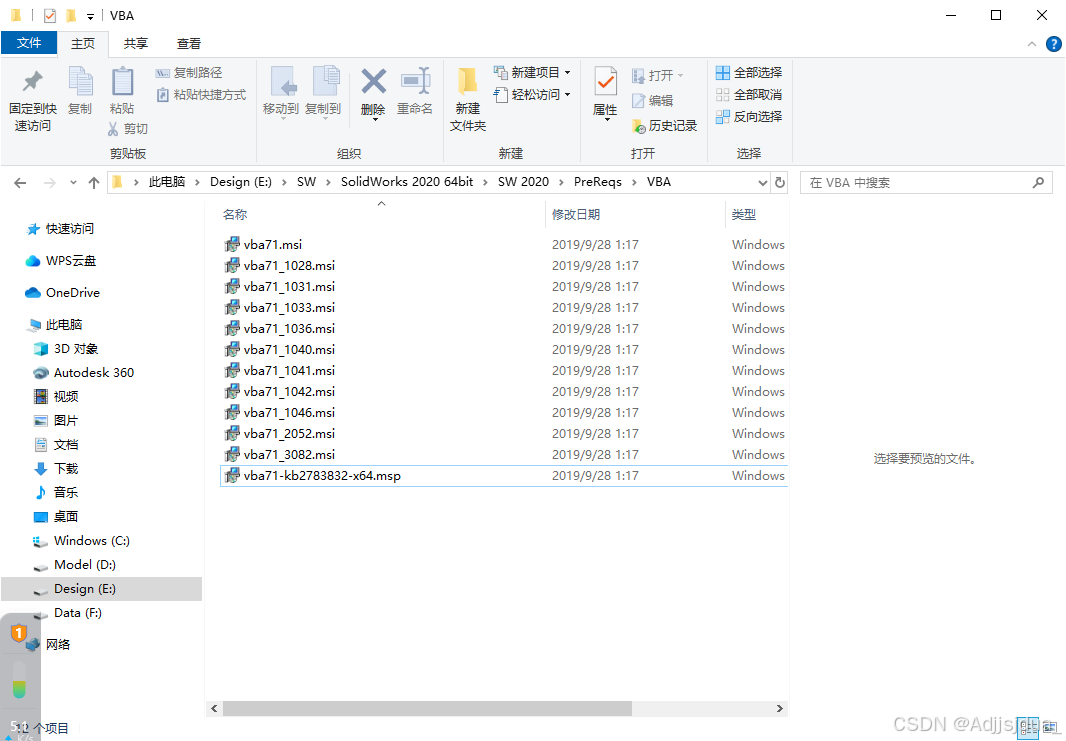Click the PreReqs breadcrumb segment

coord(598,182)
